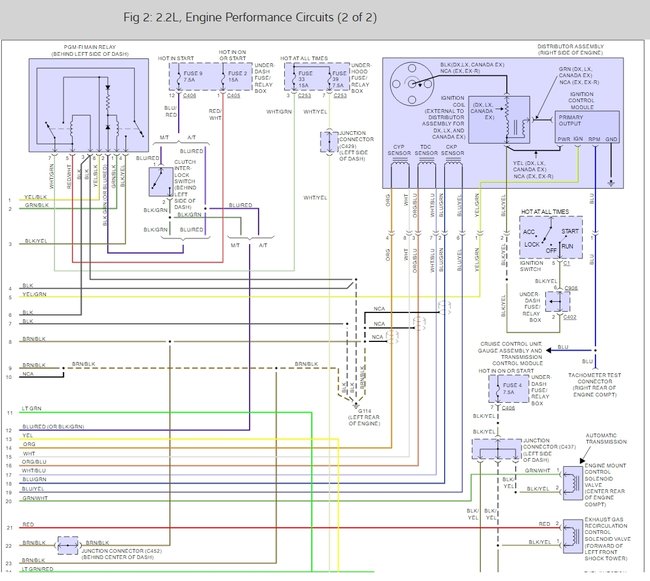This screenshot has height=581, width=650.
Task: Select the 'LOCK' position in the ignition switch
Action: point(532,244)
